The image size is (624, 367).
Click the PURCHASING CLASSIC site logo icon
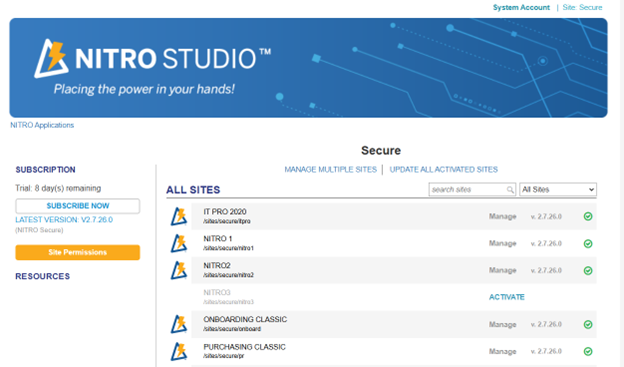pyautogui.click(x=179, y=351)
